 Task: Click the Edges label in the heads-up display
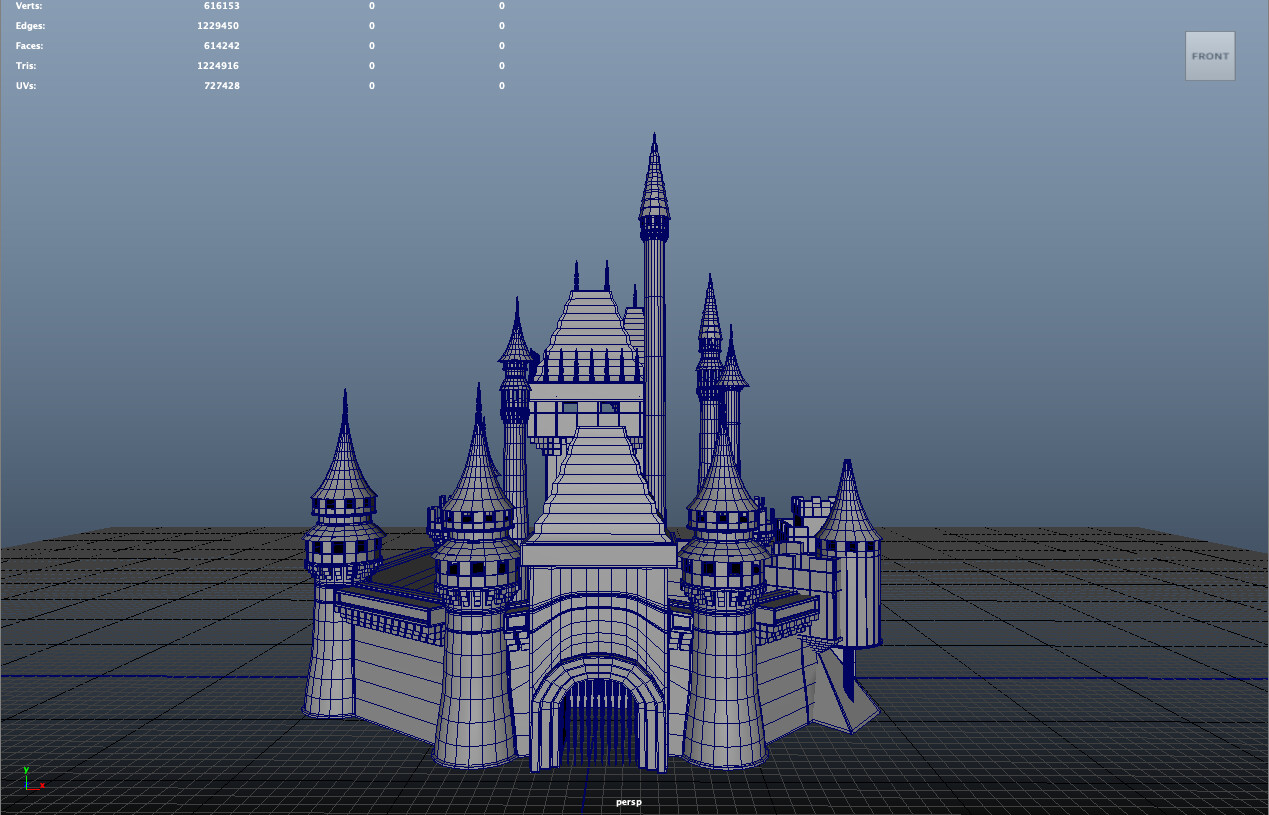31,26
